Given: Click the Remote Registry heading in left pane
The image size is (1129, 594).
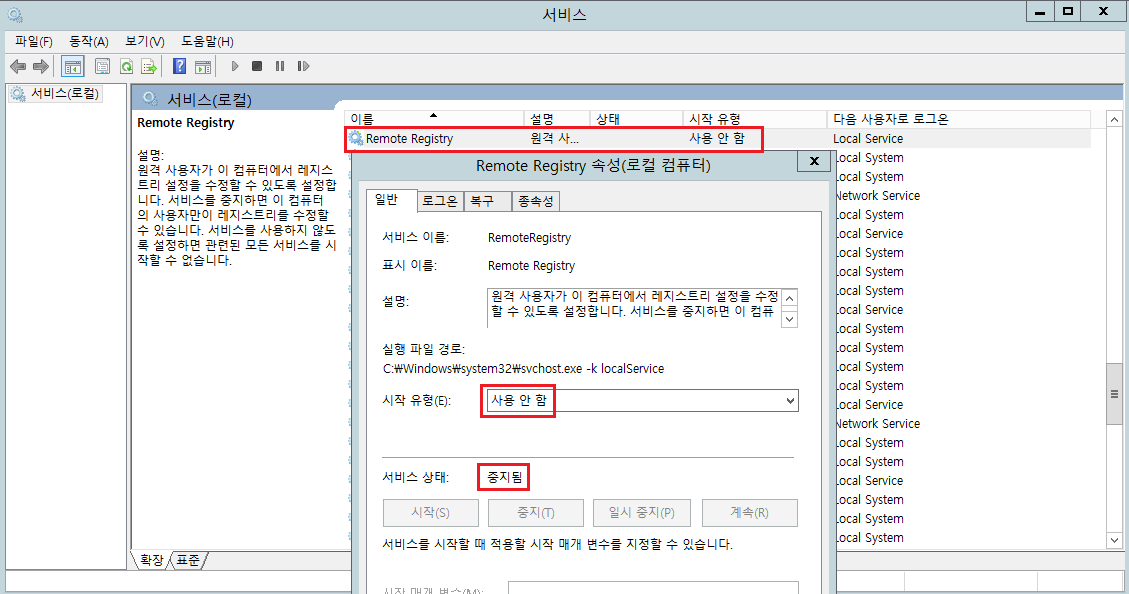Looking at the screenshot, I should pos(186,123).
